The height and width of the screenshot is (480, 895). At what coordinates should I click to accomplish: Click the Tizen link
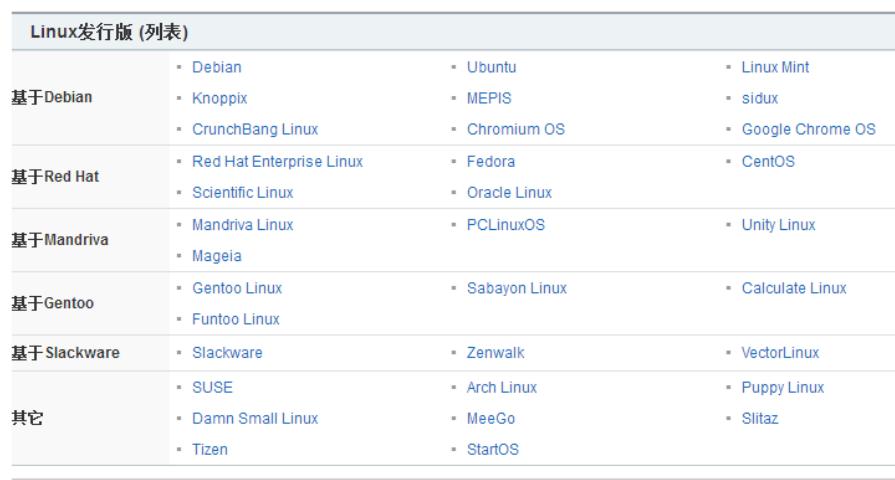pos(210,449)
